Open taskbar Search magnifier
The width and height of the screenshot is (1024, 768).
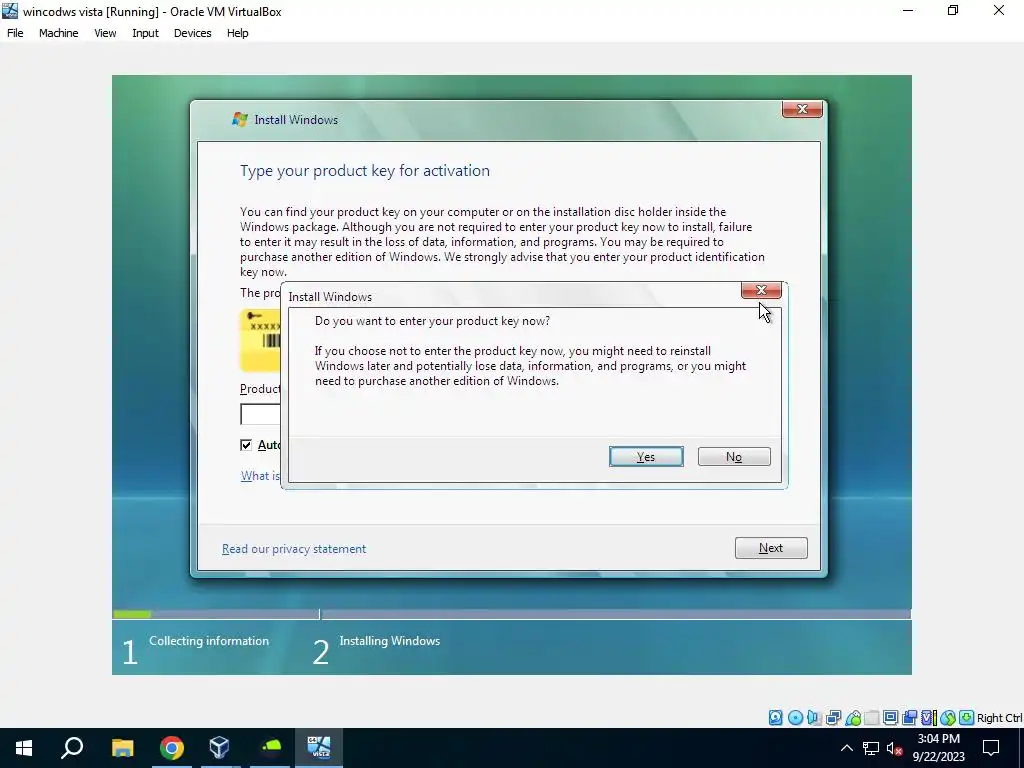tap(72, 748)
